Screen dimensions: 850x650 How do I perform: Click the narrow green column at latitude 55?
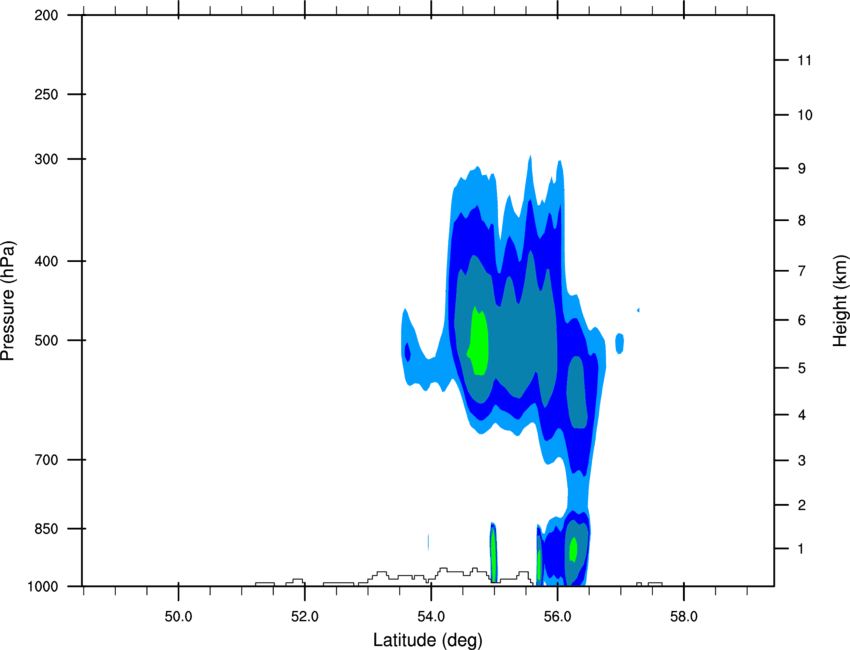(x=493, y=553)
